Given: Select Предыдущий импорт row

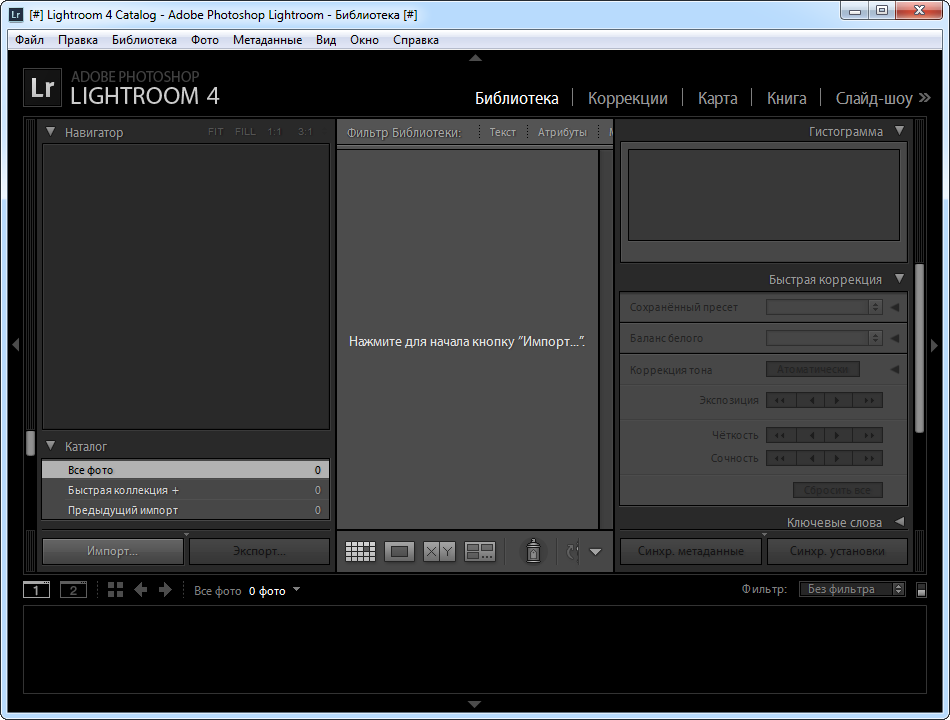Looking at the screenshot, I should [x=185, y=510].
